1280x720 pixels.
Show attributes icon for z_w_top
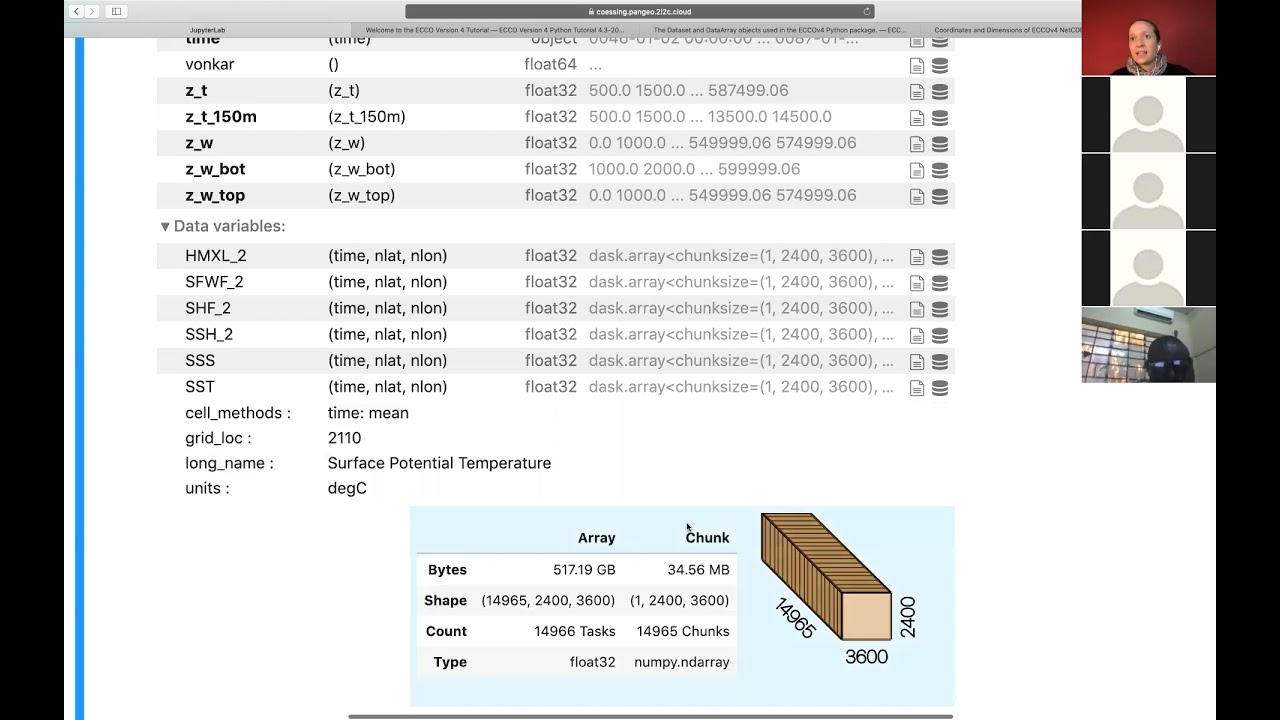(917, 196)
